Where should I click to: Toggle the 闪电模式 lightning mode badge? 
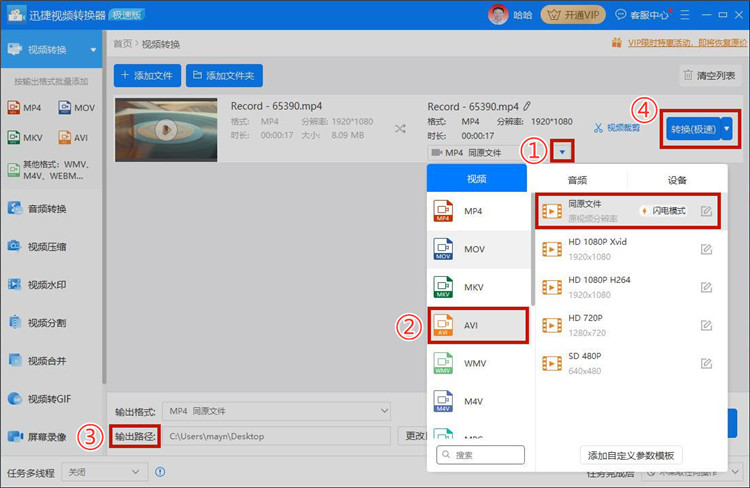pyautogui.click(x=664, y=211)
